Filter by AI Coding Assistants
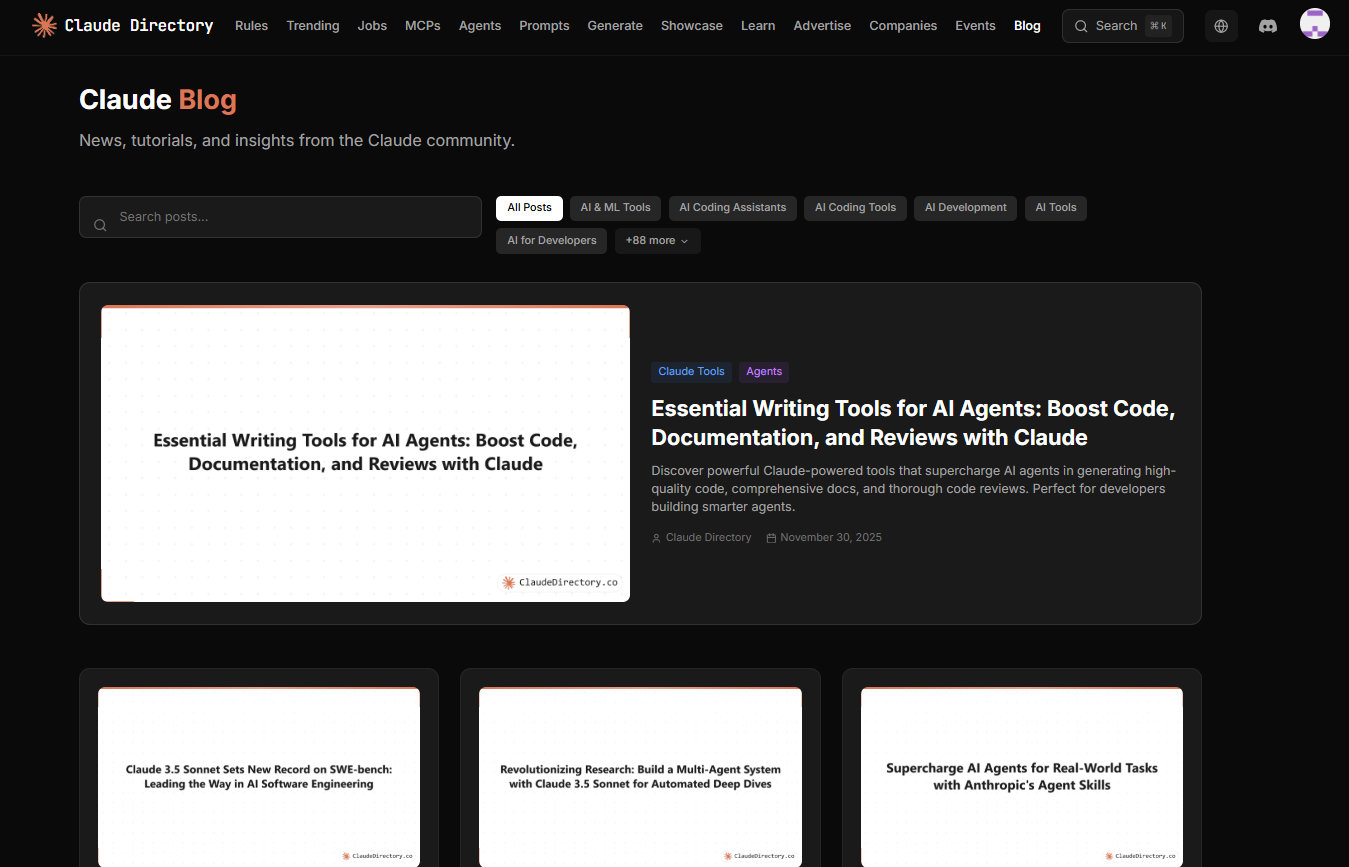Viewport: 1349px width, 867px height. point(733,208)
